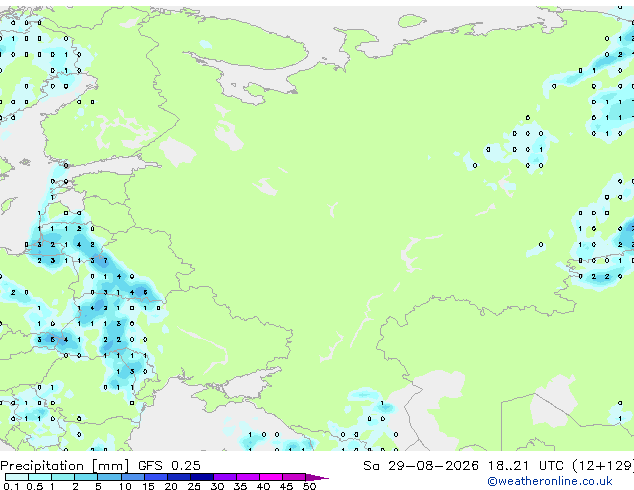Click the legend scale label "35"

pyautogui.click(x=240, y=486)
